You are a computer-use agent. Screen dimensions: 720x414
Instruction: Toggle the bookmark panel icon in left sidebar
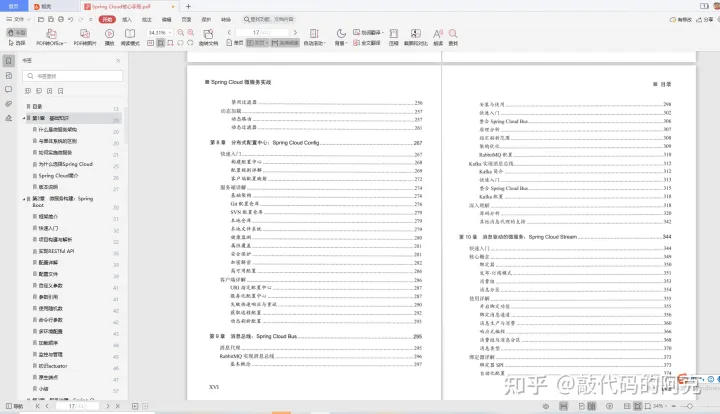point(9,61)
